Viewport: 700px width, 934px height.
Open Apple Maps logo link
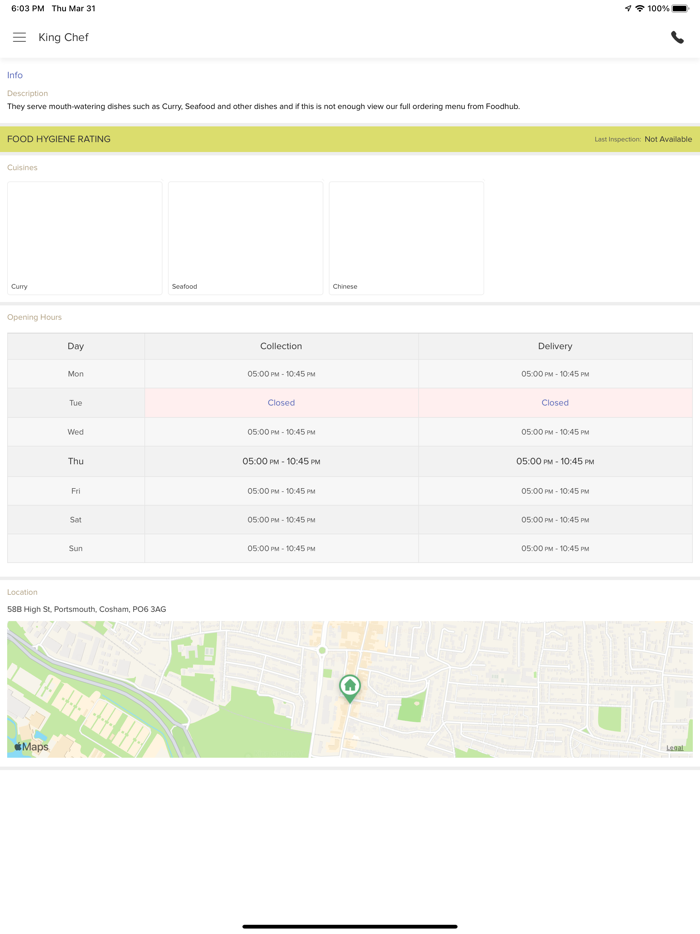pos(32,746)
